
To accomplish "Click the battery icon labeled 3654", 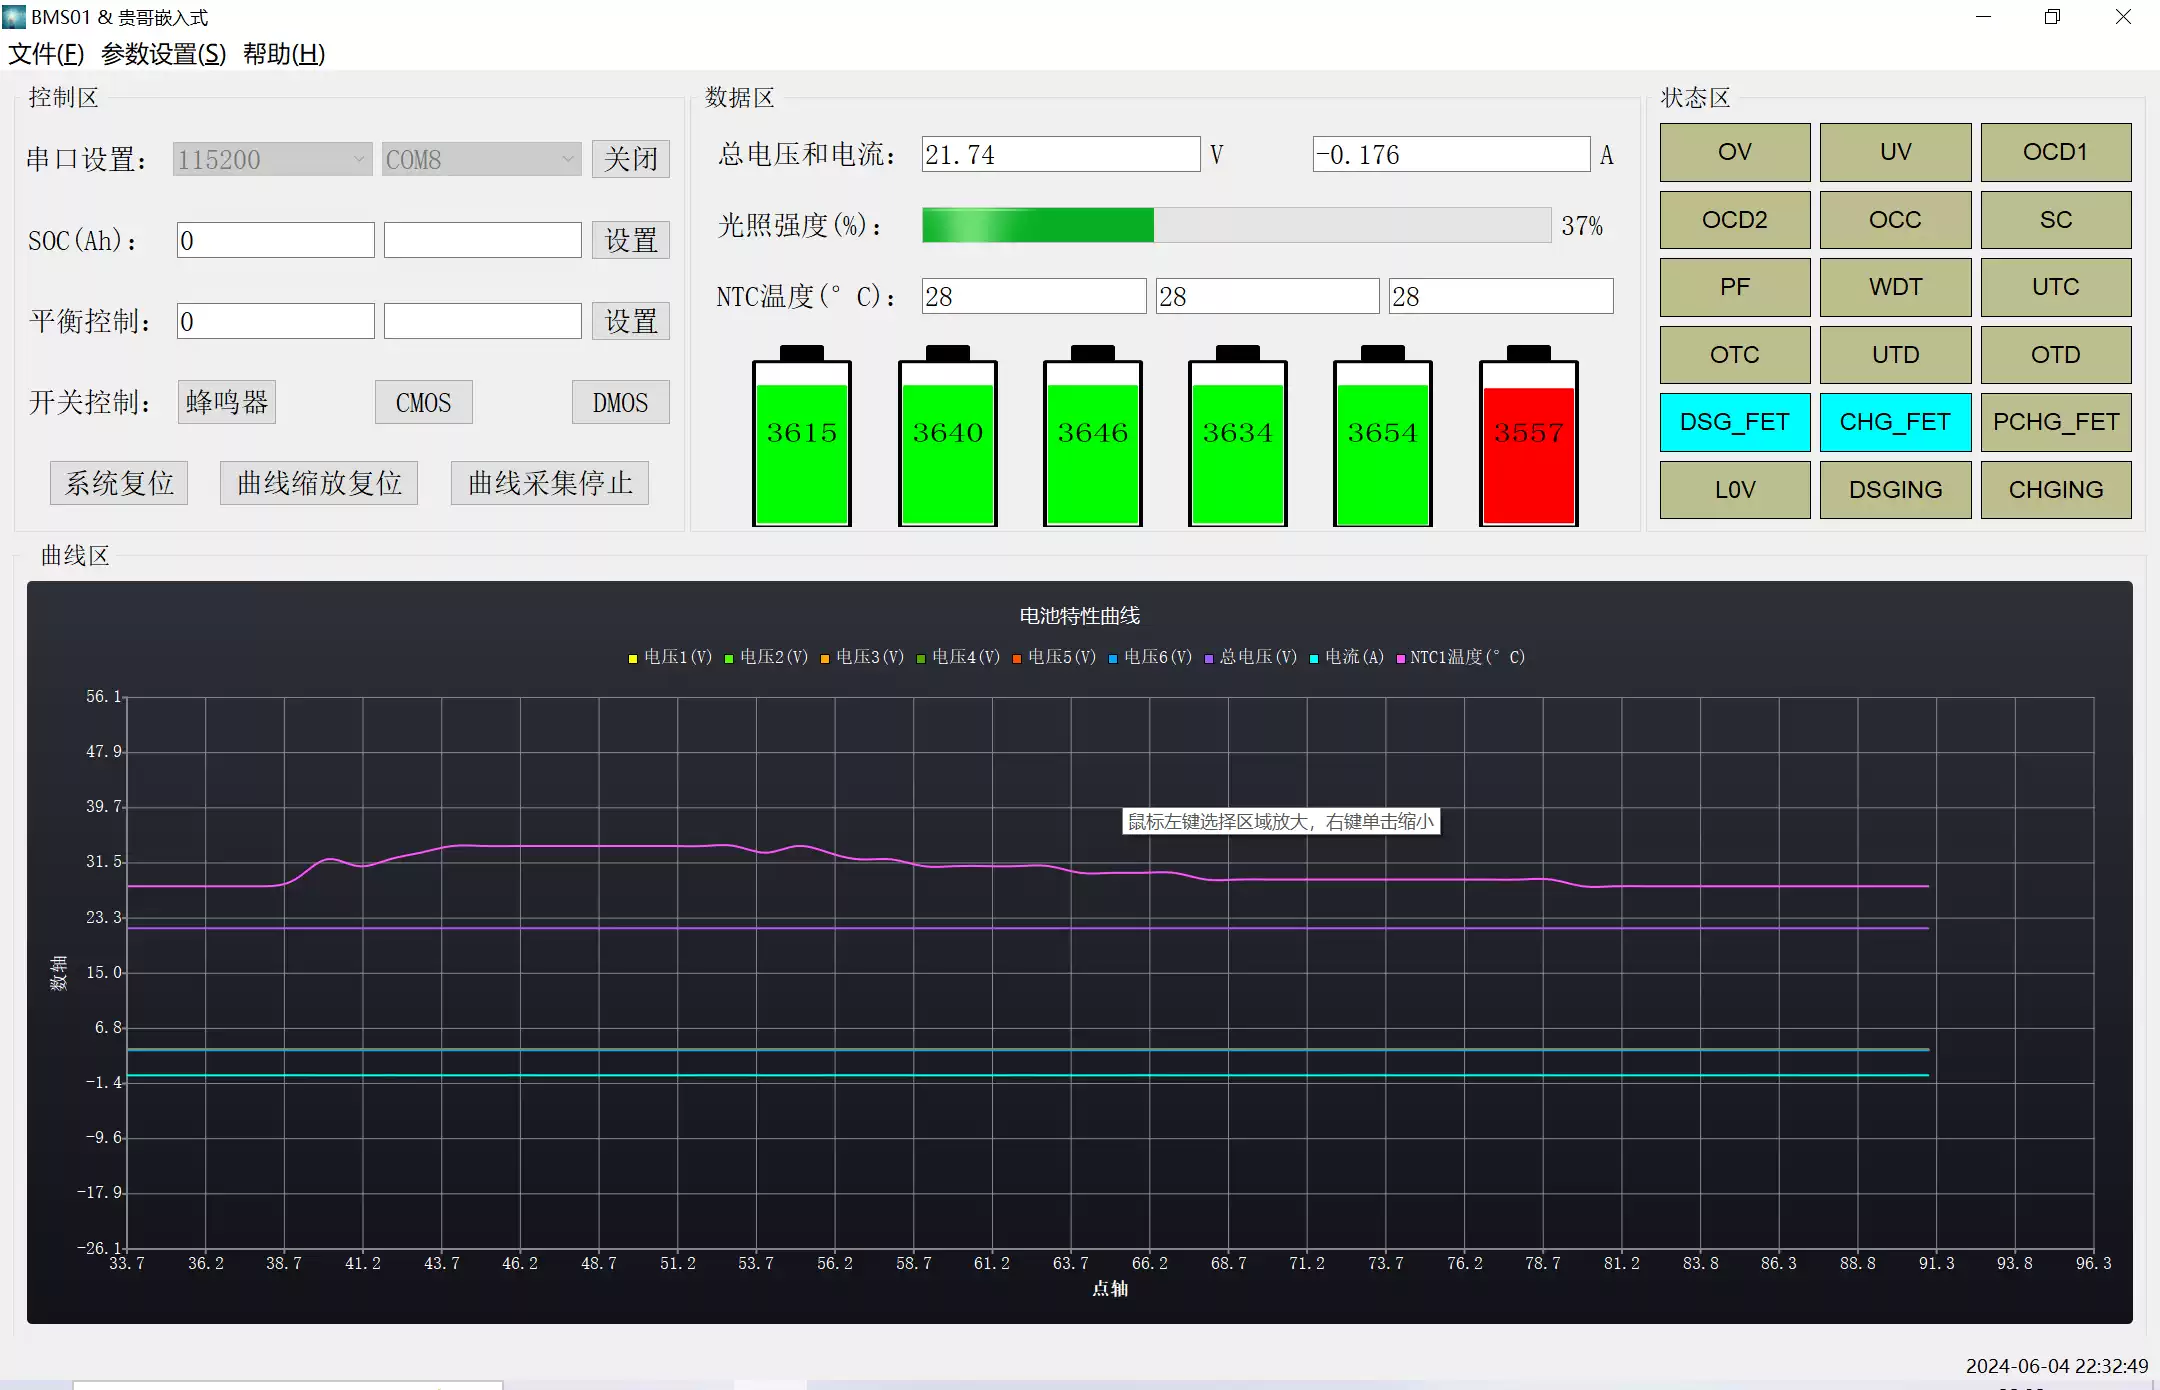I will tap(1382, 440).
